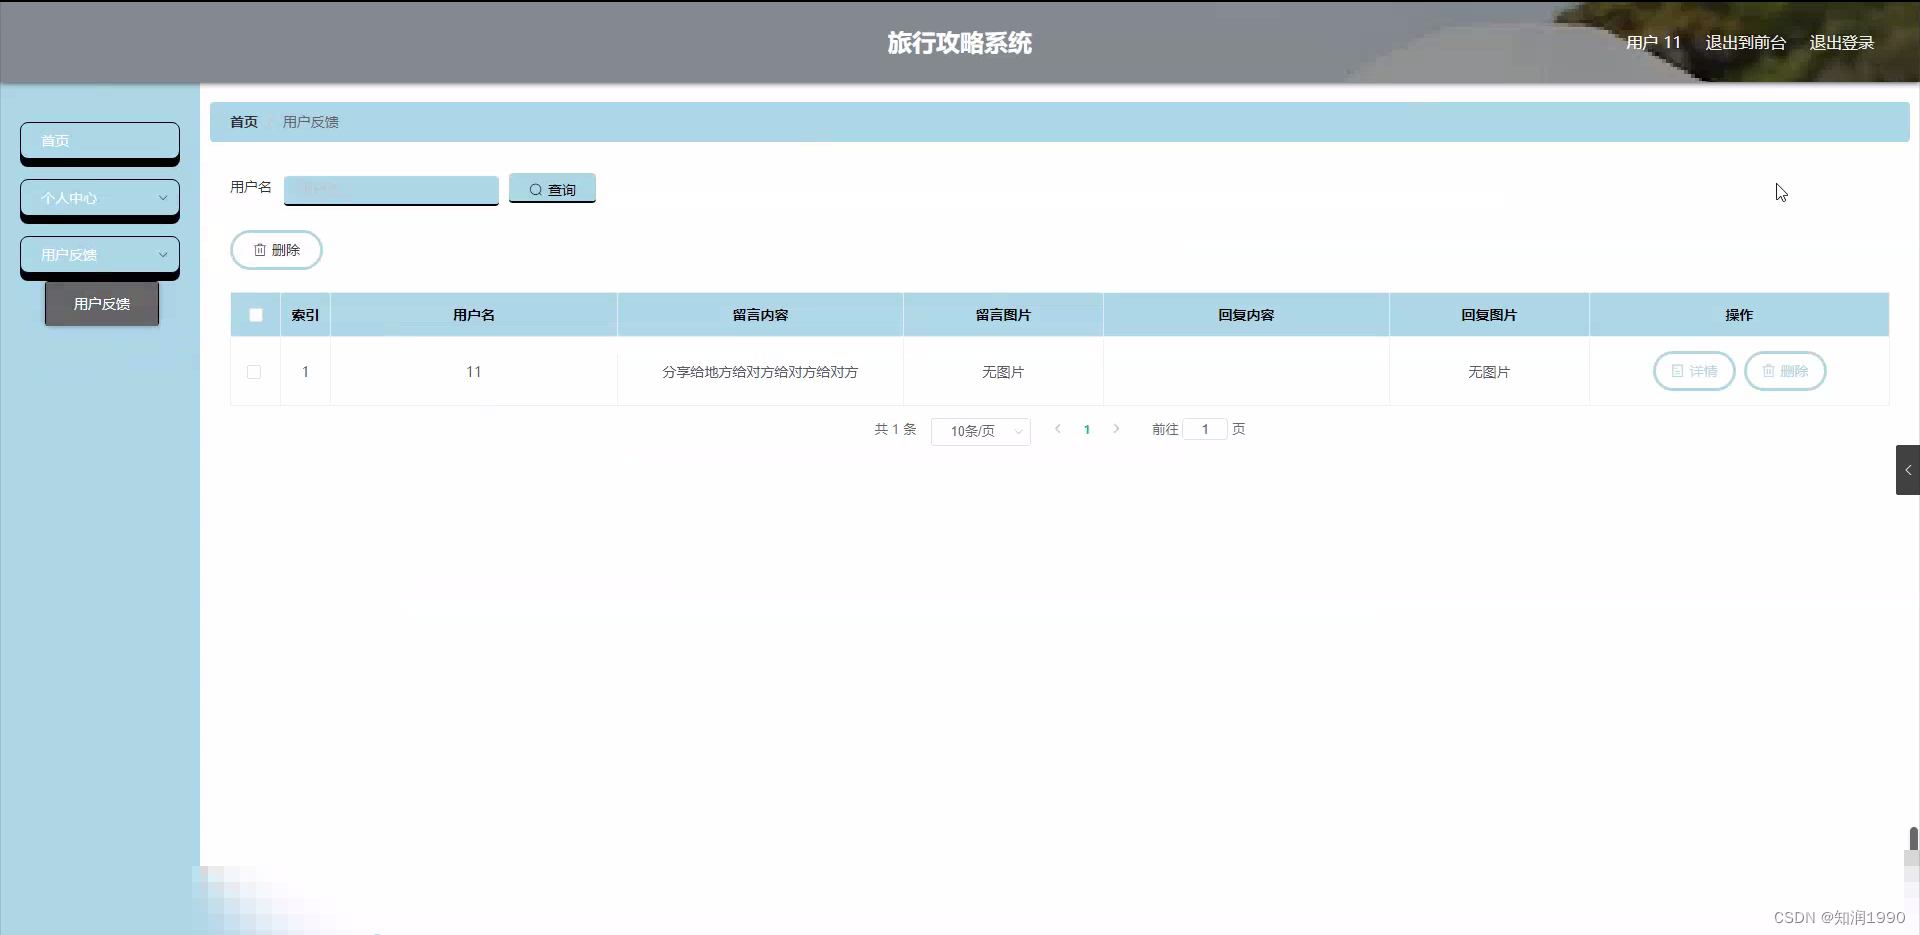Screen dimensions: 1920x935
Task: Click the 用户名 search input field
Action: coord(390,190)
